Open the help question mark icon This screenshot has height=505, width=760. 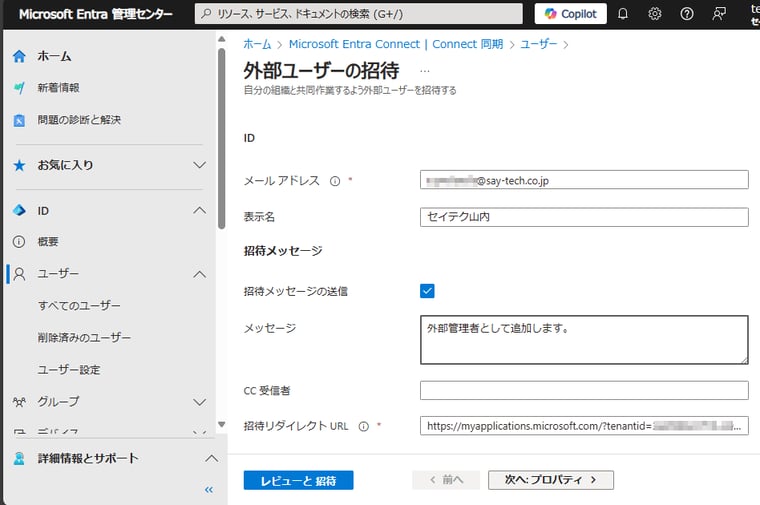686,14
